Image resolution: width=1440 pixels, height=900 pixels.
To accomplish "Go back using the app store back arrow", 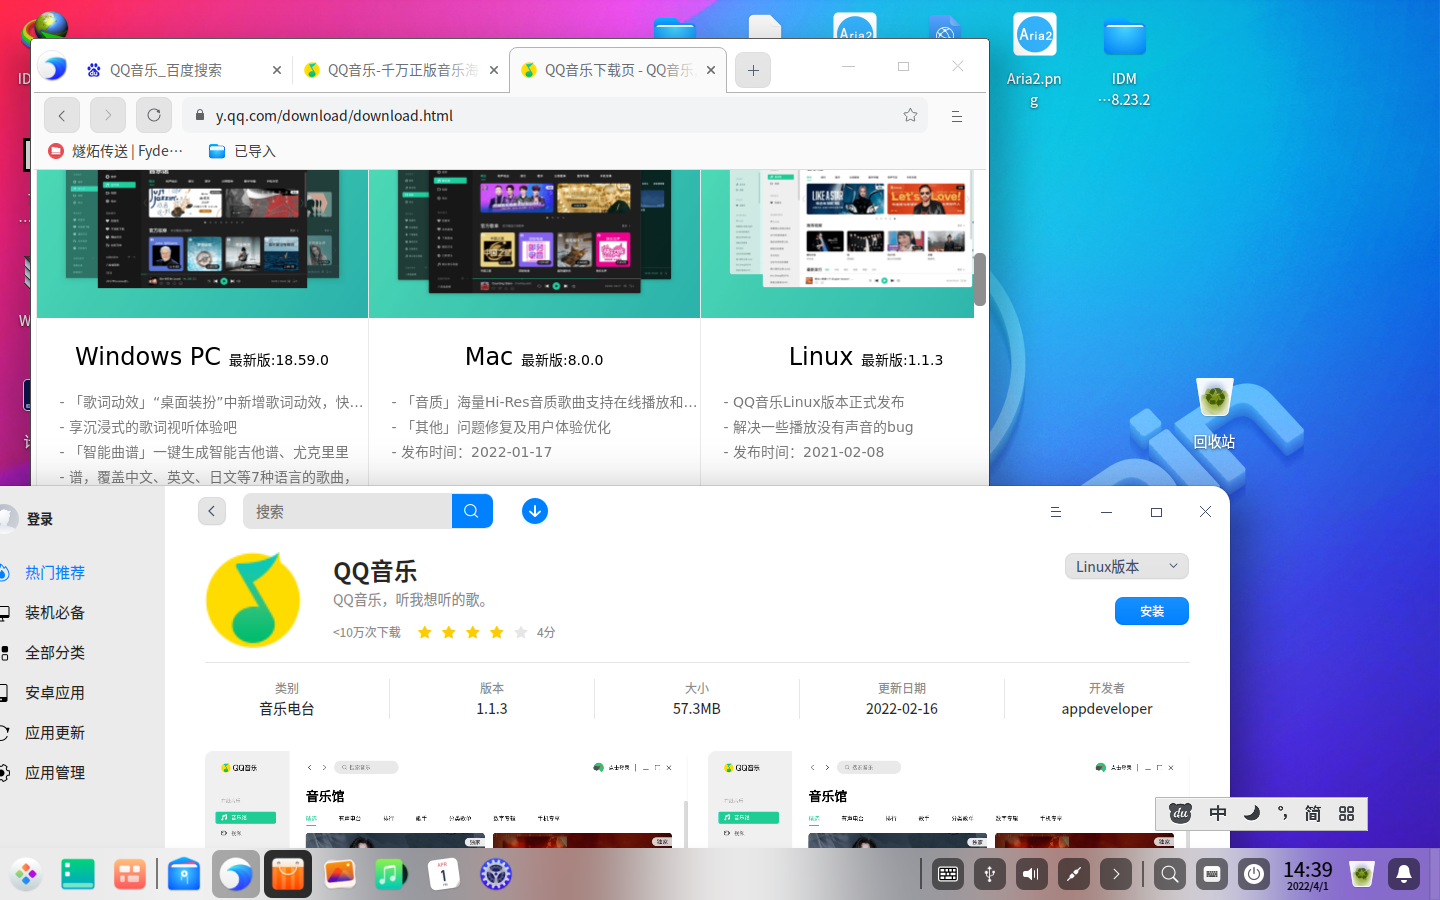I will [212, 511].
